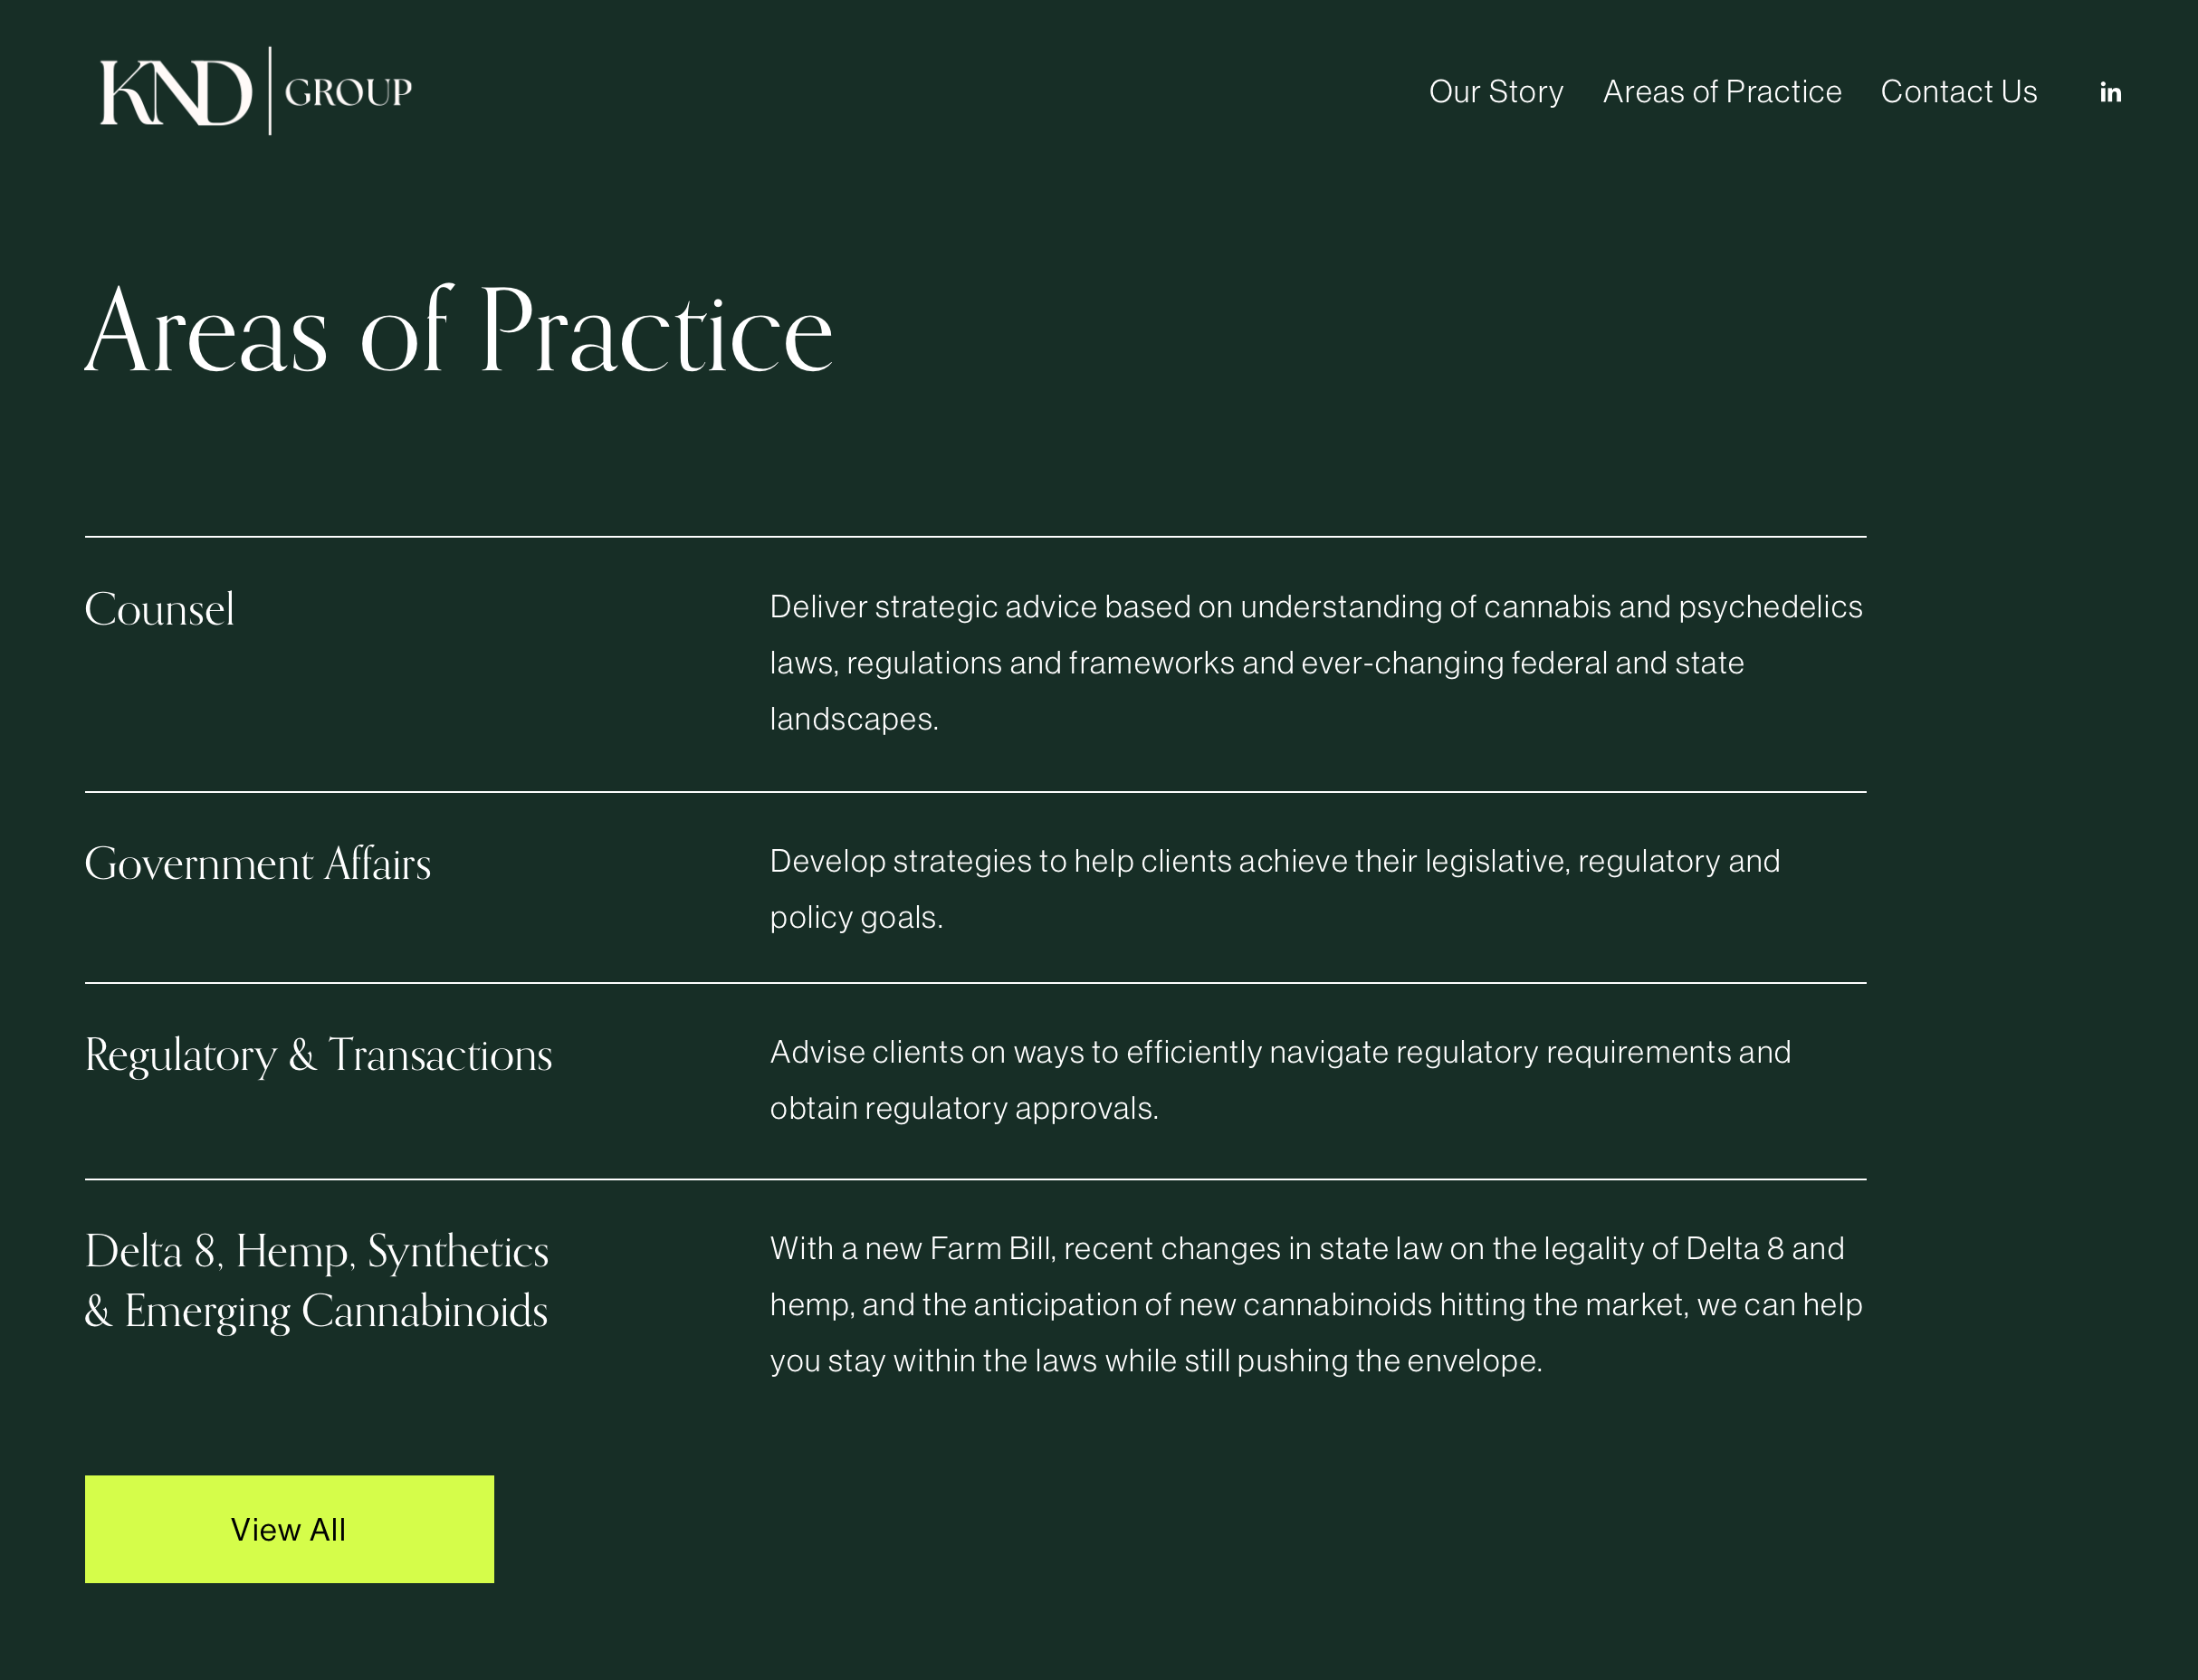This screenshot has width=2198, height=1680.
Task: Open the Our Story menu item
Action: [x=1496, y=92]
